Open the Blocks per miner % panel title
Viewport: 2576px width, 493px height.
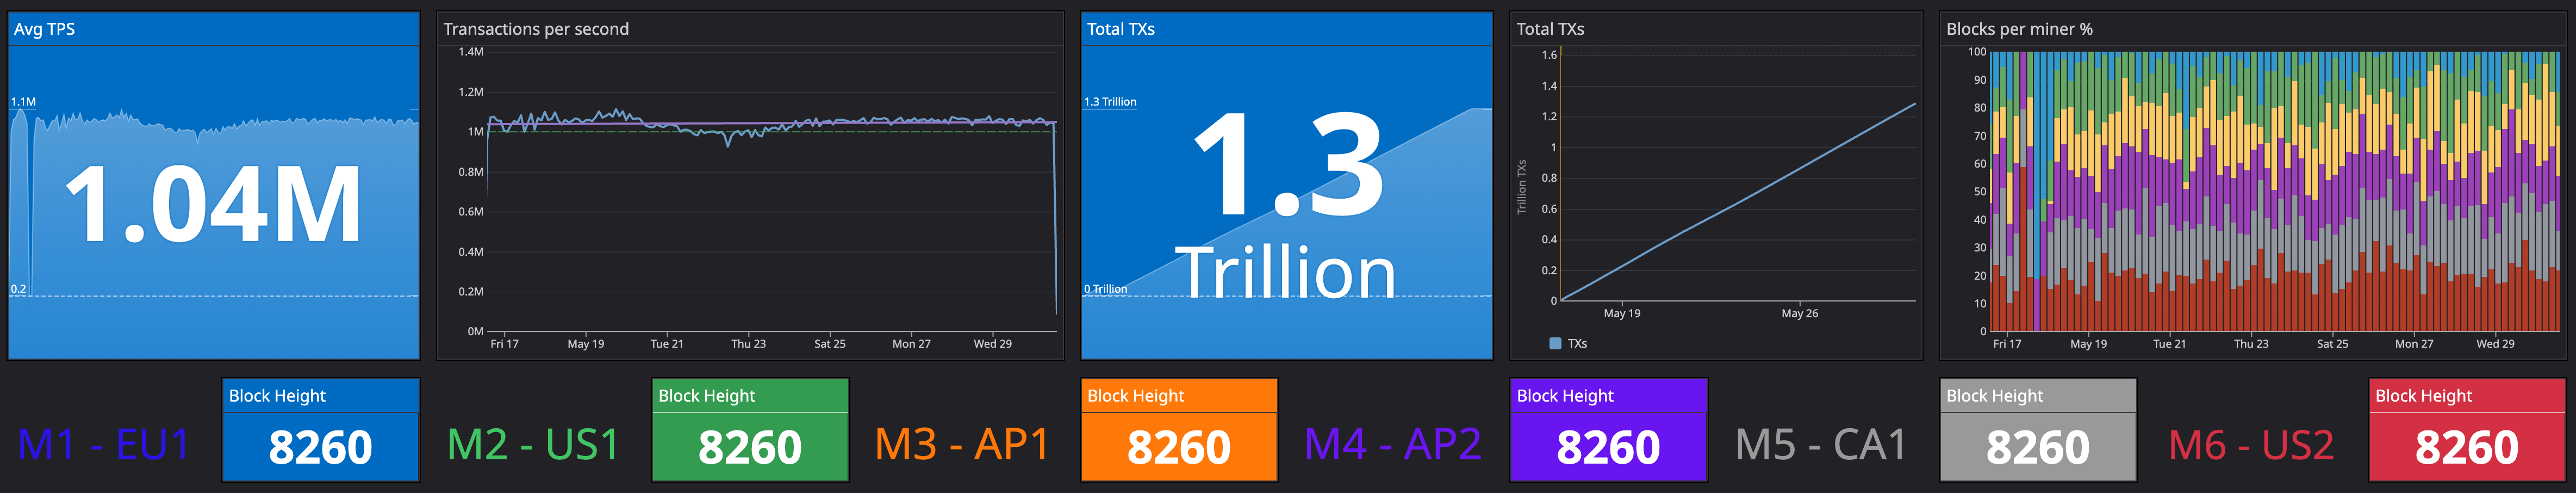tap(2018, 29)
